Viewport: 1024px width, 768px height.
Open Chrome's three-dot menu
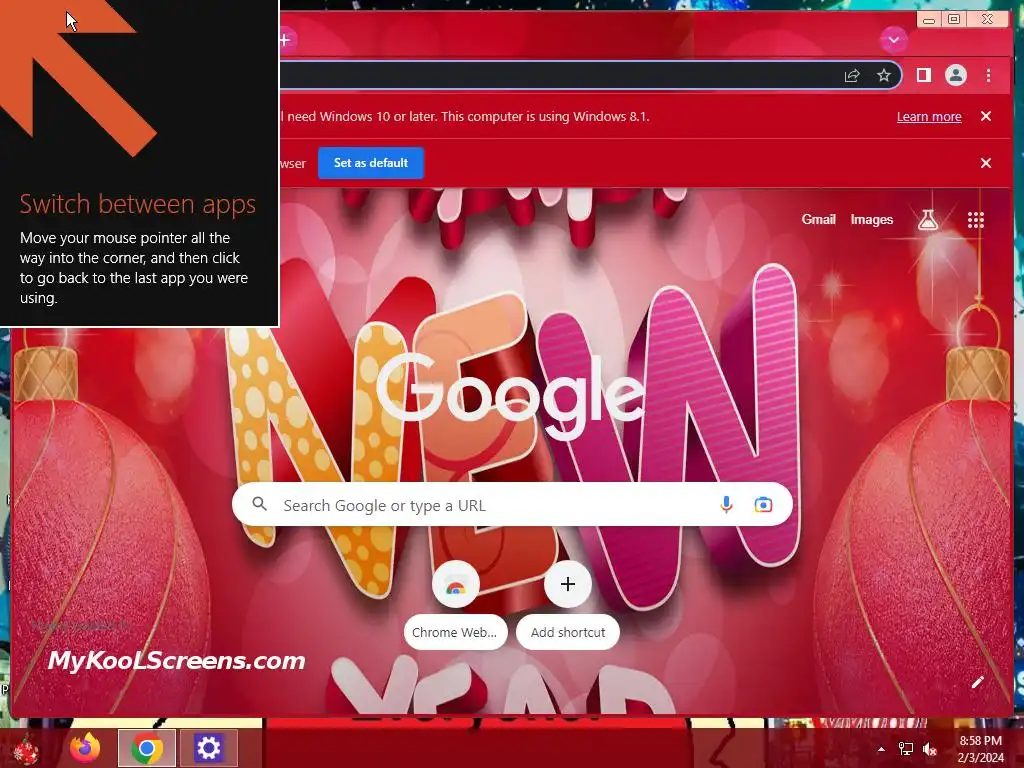point(988,76)
